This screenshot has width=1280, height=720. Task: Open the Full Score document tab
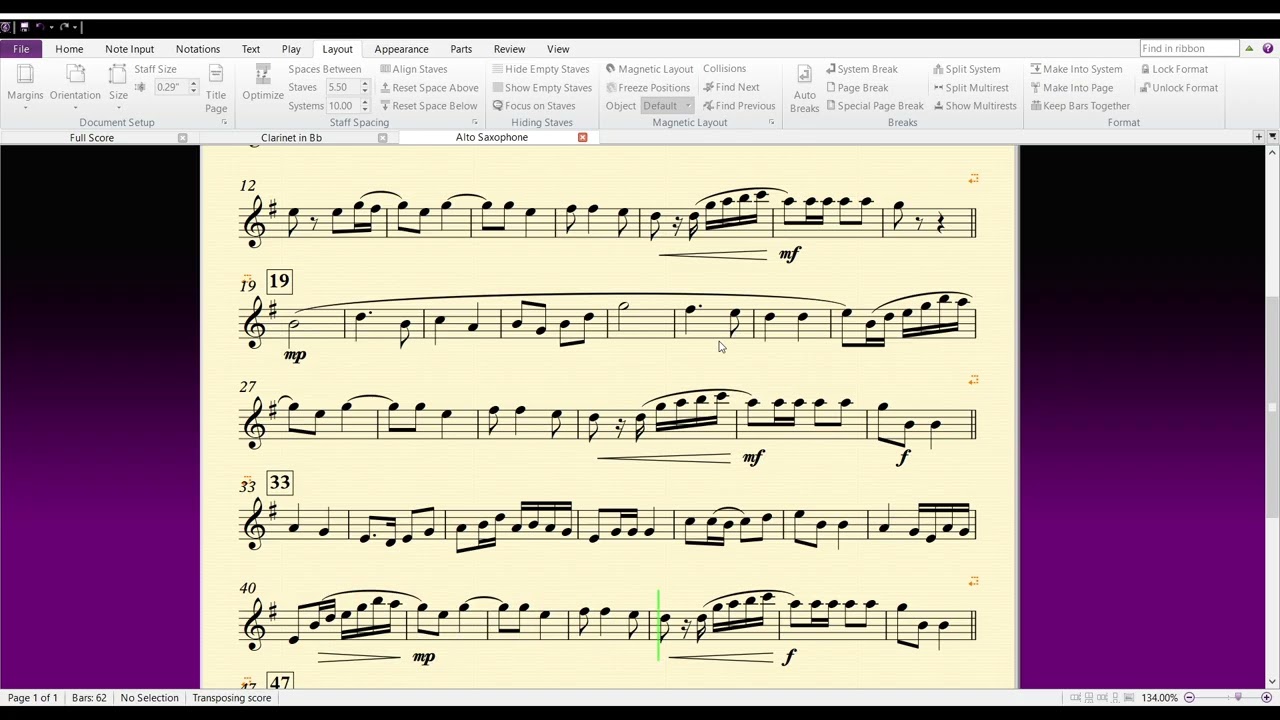coord(91,137)
